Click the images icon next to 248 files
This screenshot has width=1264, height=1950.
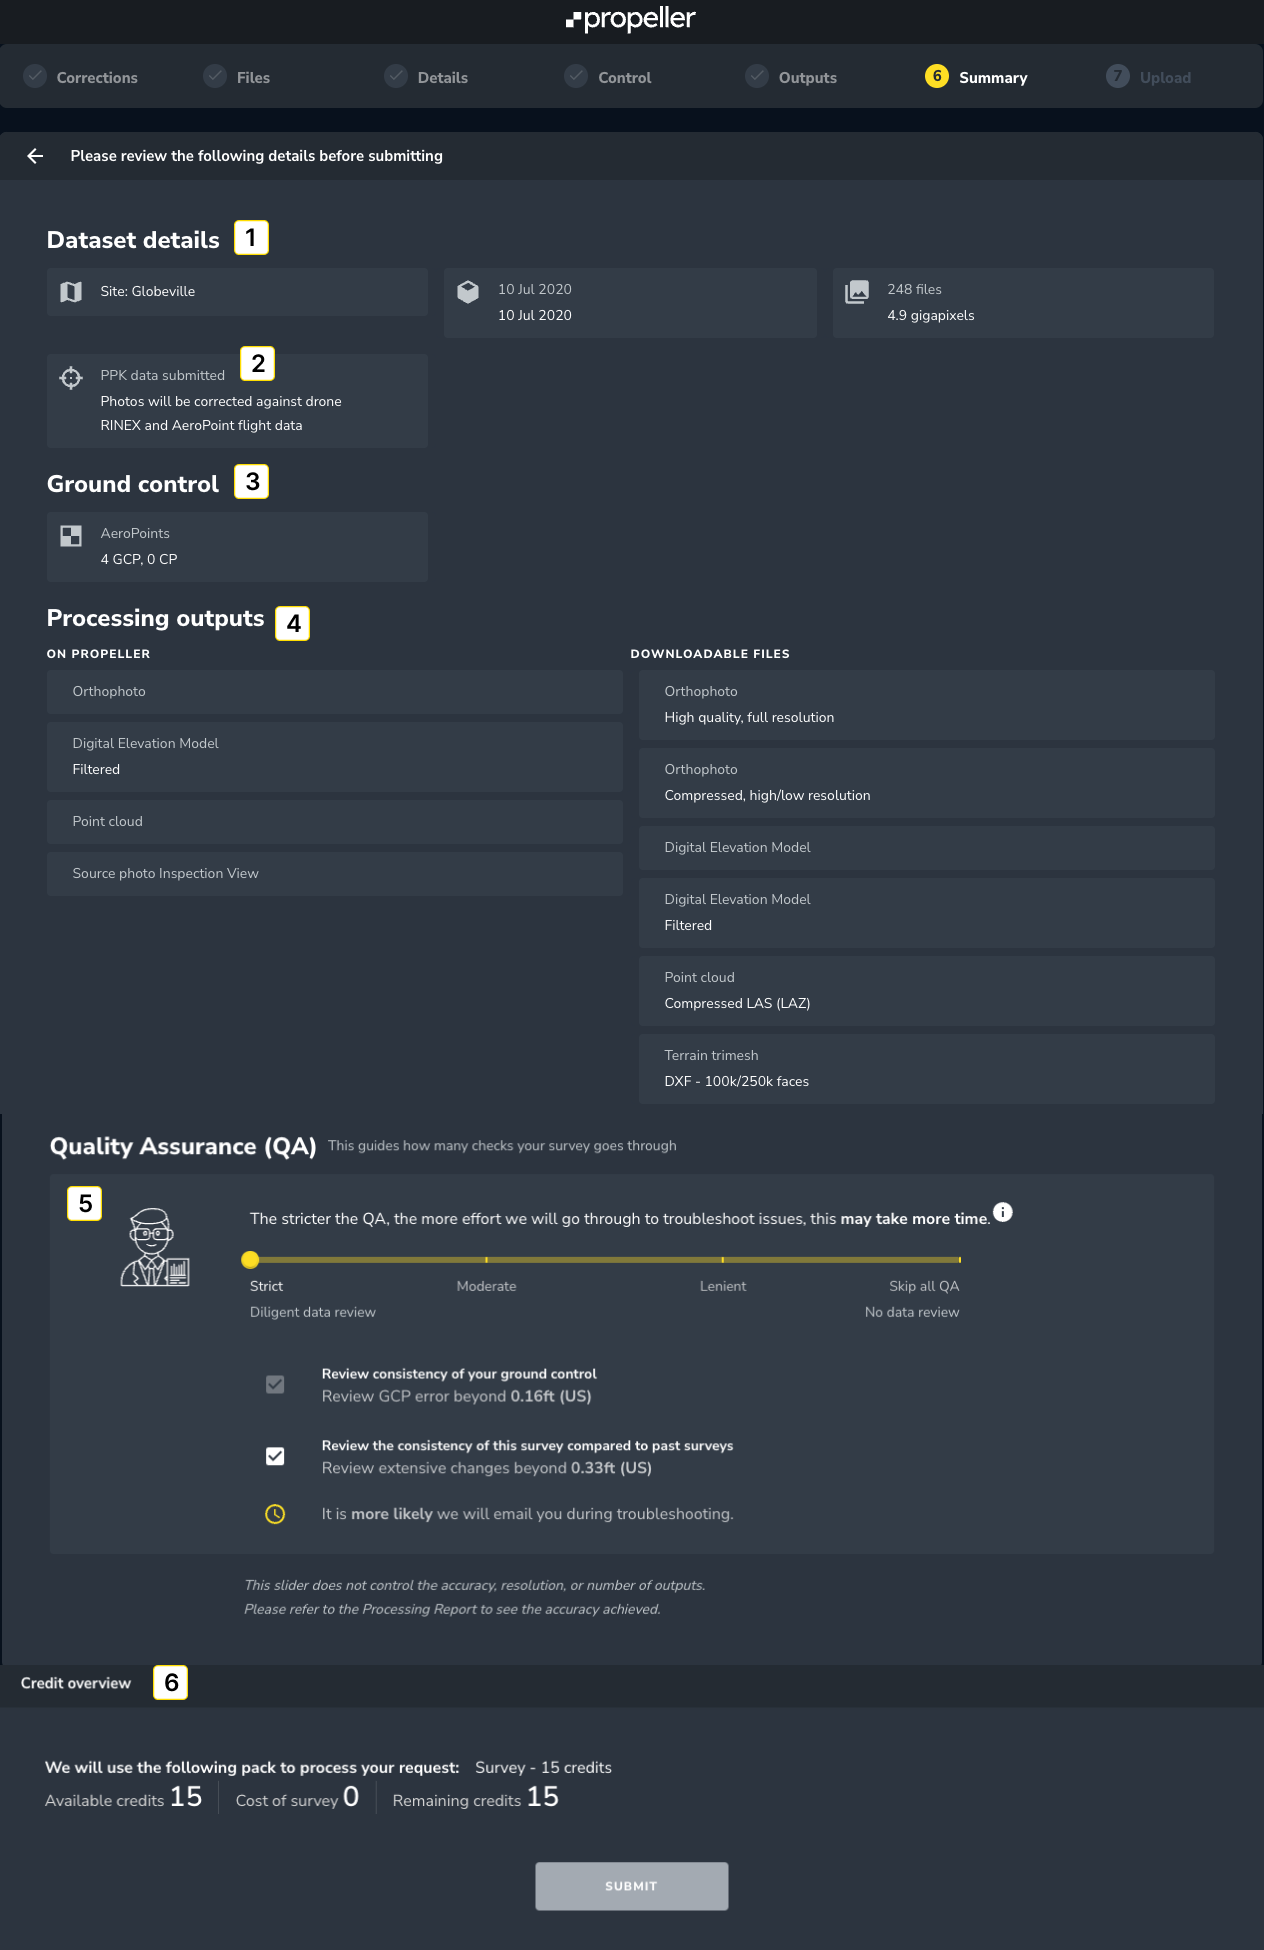point(857,292)
